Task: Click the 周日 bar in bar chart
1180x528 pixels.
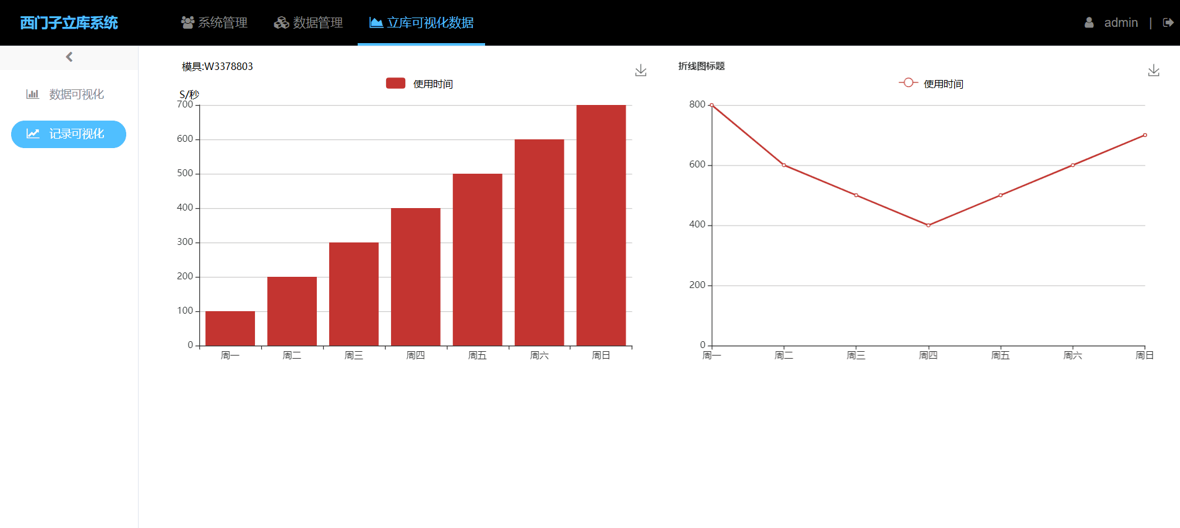Action: coord(601,225)
